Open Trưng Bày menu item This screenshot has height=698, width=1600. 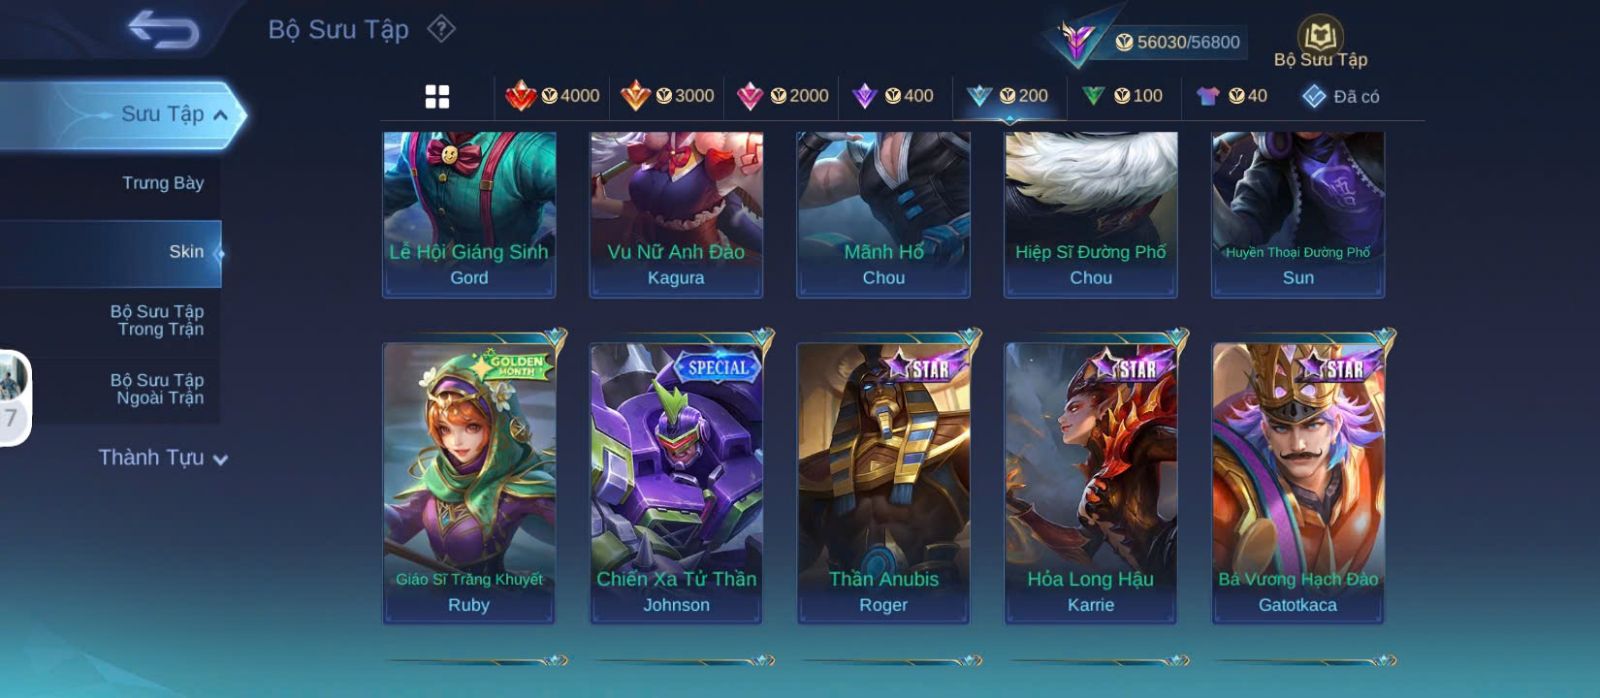click(163, 183)
